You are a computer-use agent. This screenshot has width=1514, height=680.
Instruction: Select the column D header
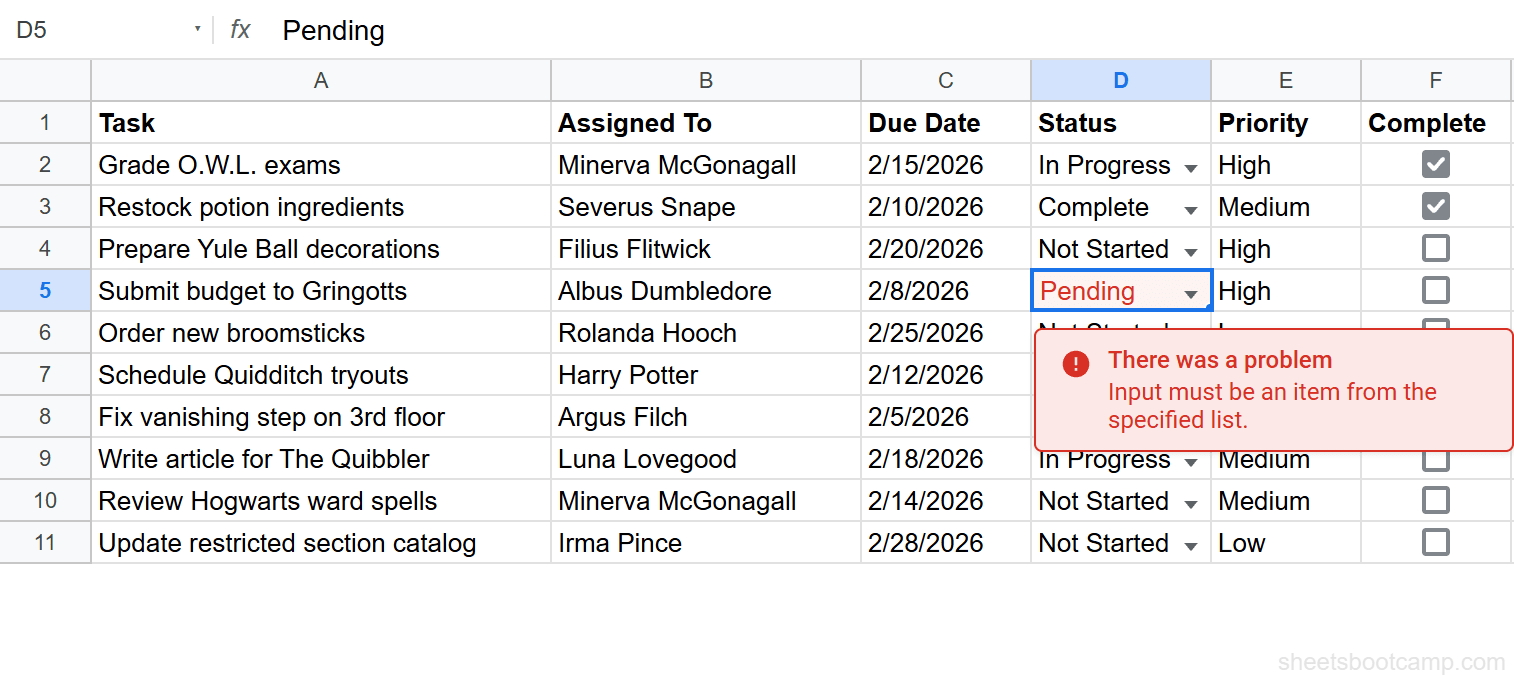pos(1120,80)
